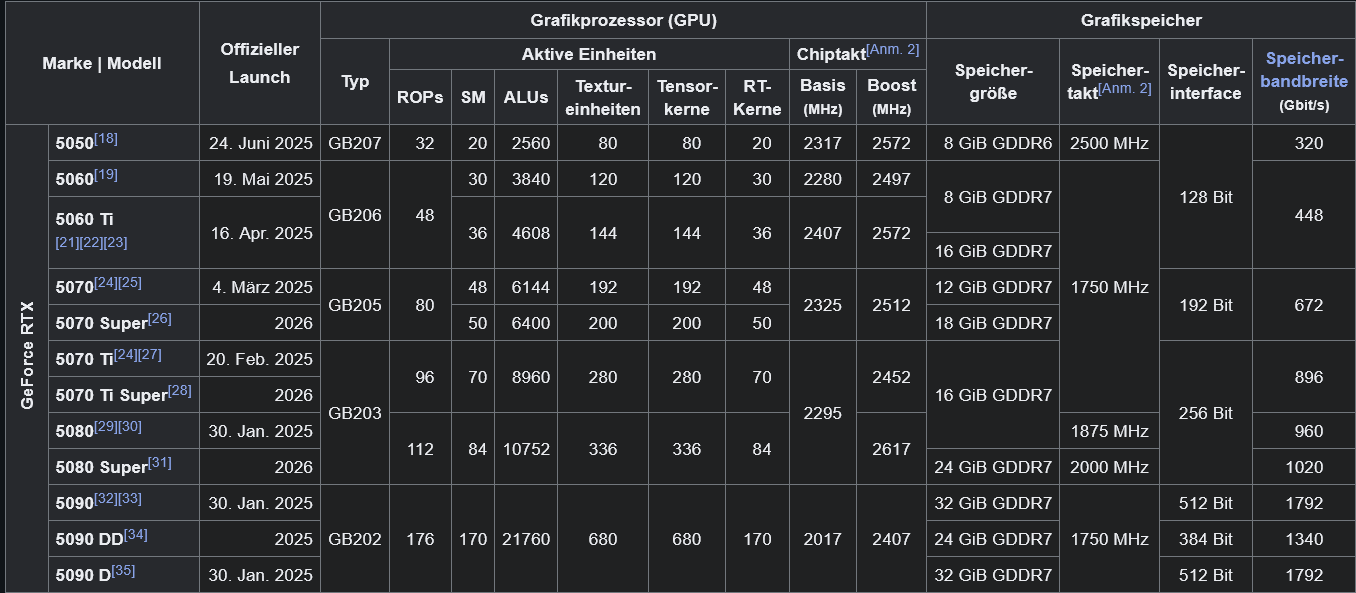Click the 'Speichergröße' column header
Screen dimensions: 1356x593
993,82
